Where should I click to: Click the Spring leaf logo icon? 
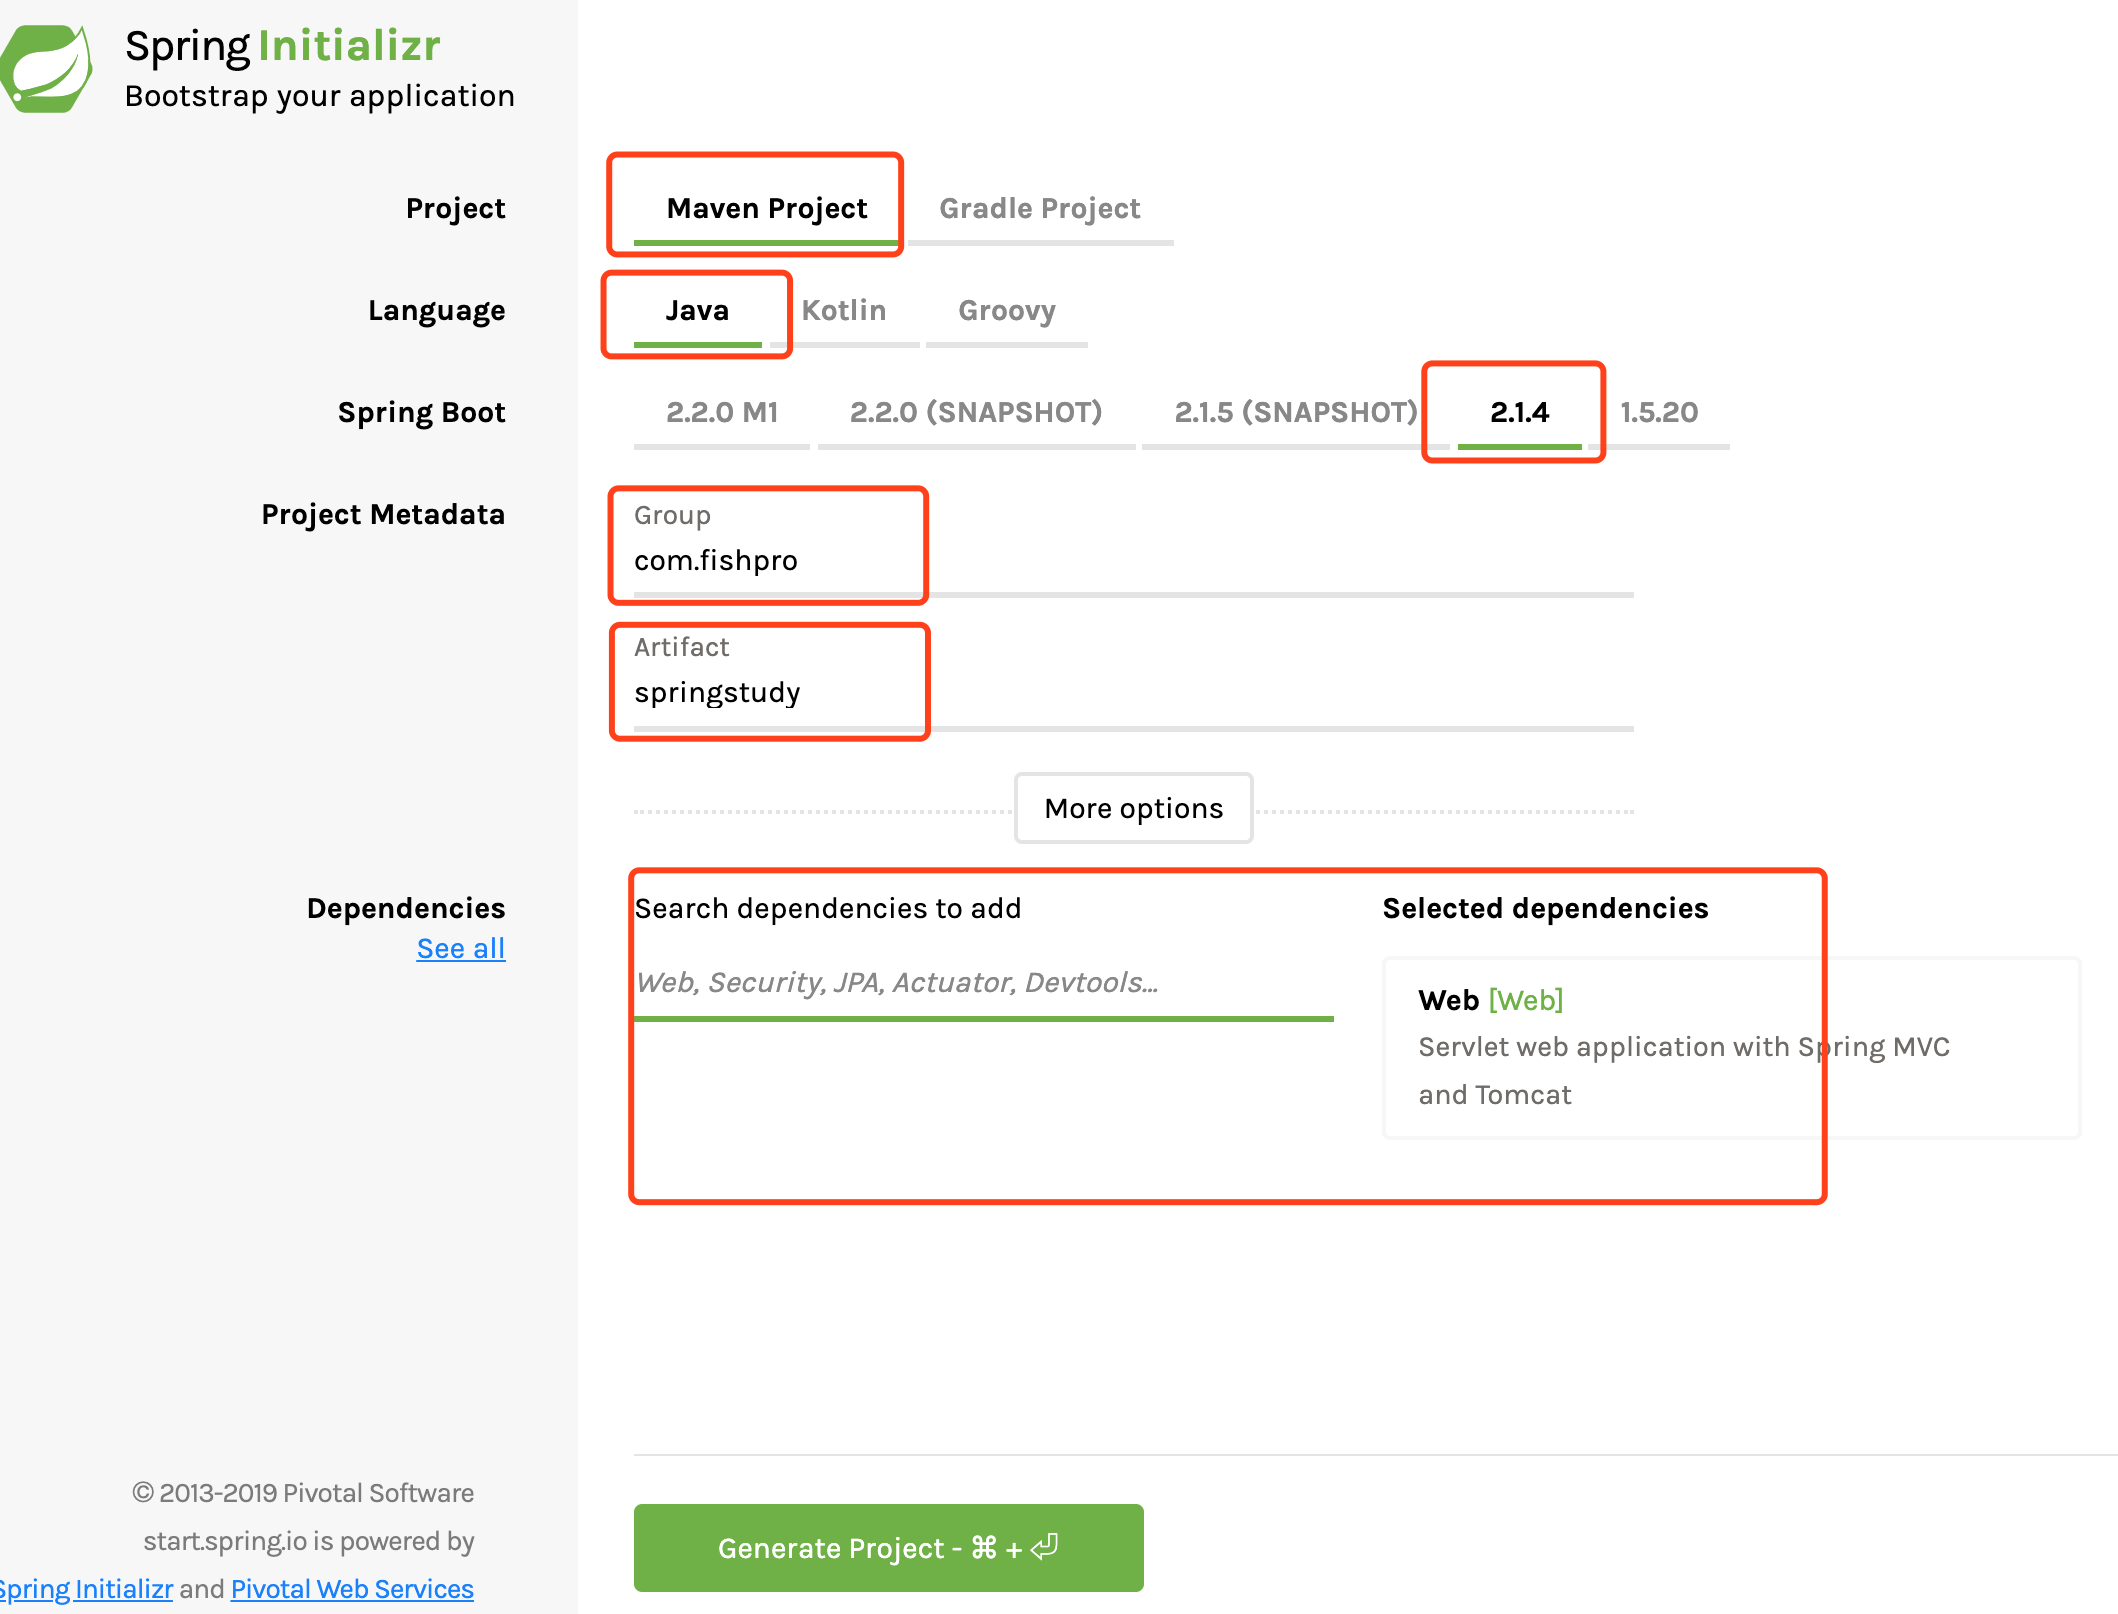[x=46, y=68]
